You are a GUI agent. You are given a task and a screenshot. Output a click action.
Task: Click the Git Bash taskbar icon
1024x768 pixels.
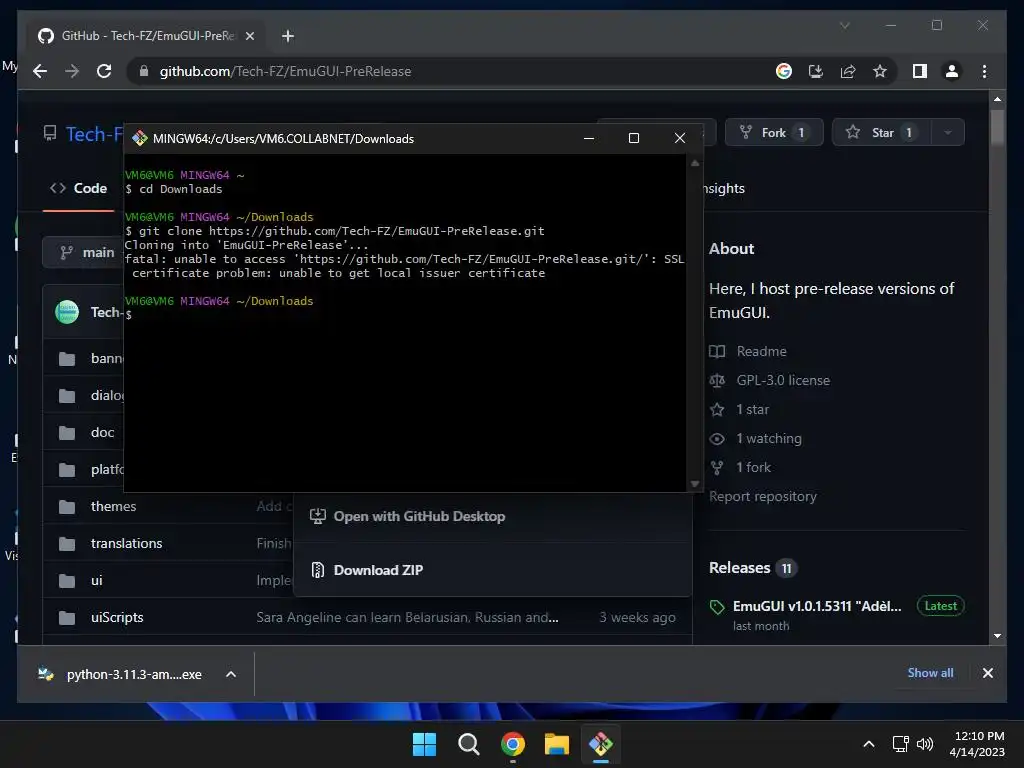pyautogui.click(x=601, y=744)
